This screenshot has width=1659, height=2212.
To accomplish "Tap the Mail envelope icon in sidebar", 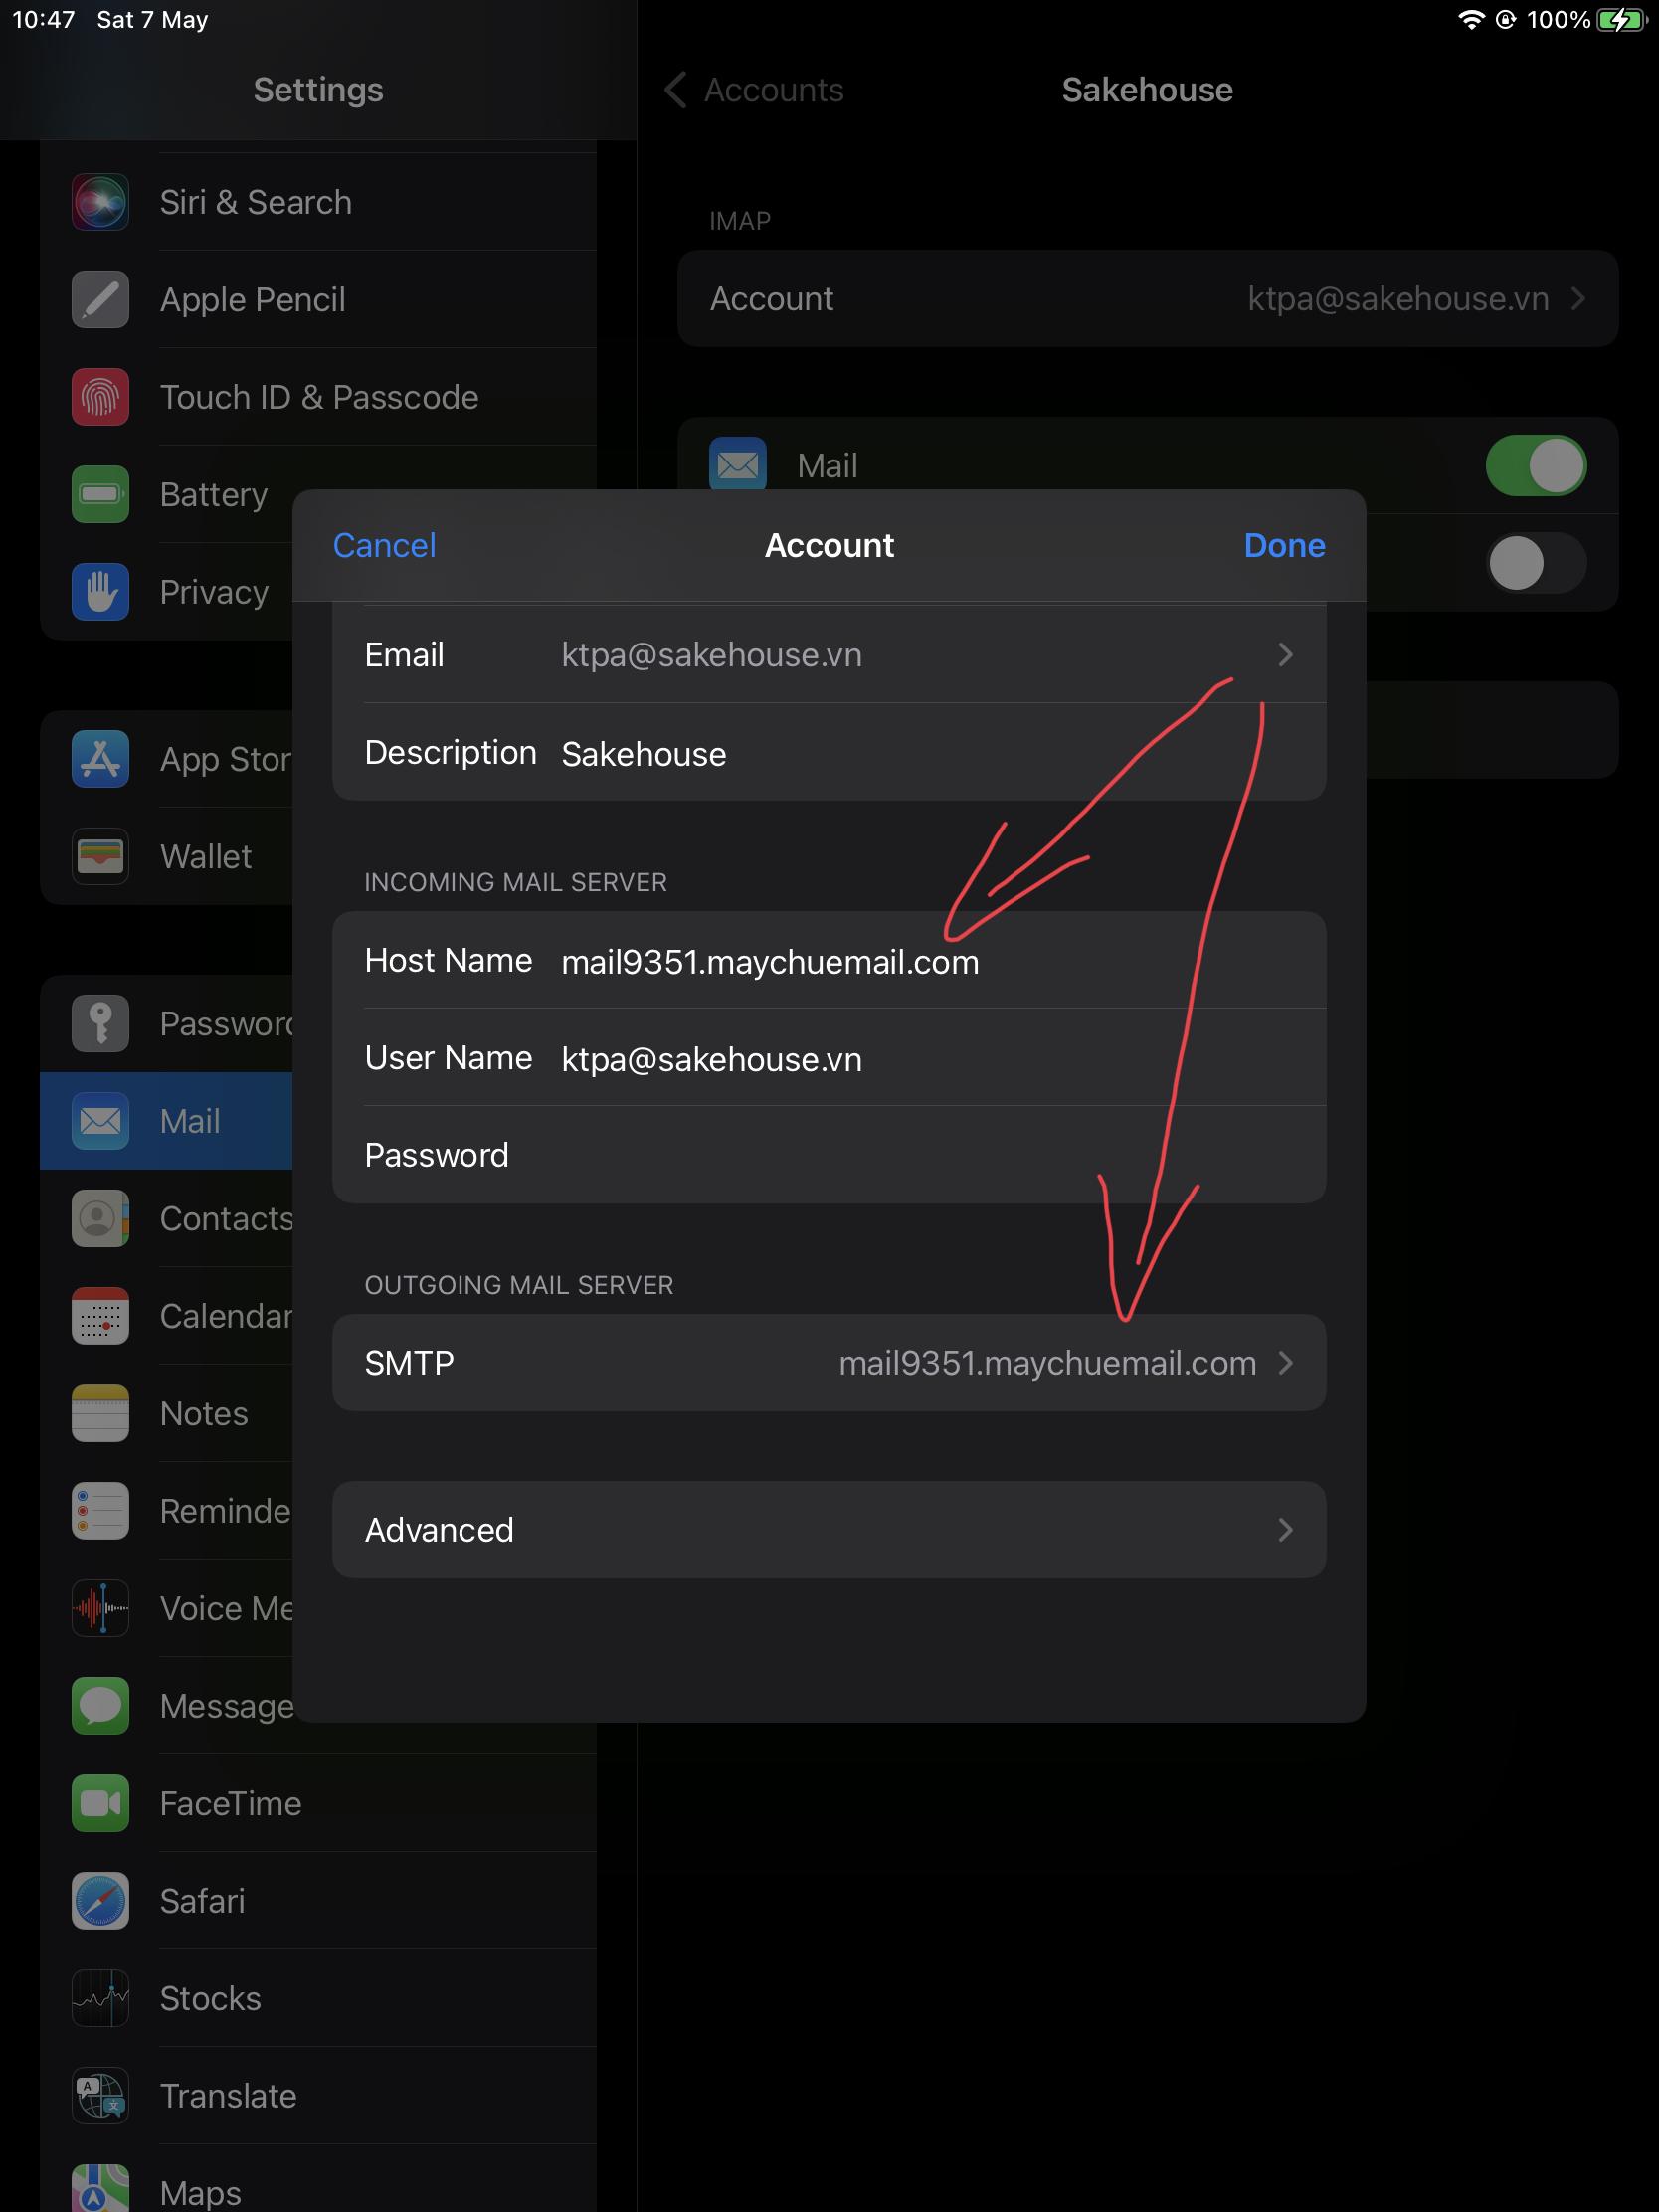I will pos(100,1121).
